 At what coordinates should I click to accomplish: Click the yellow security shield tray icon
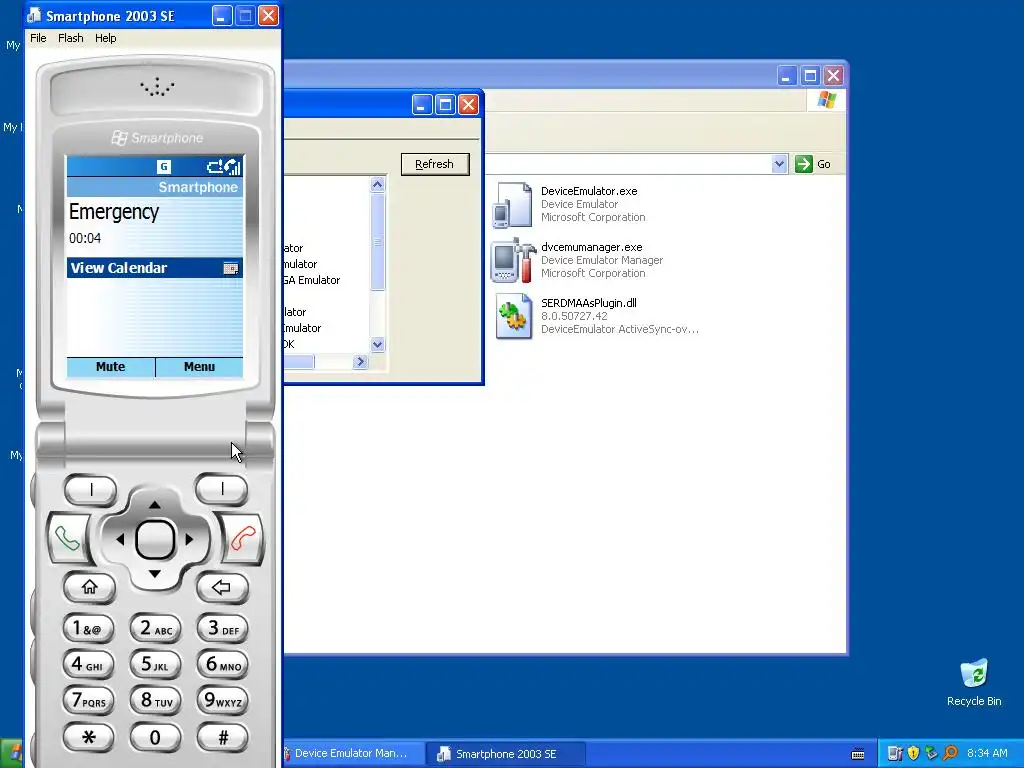pyautogui.click(x=913, y=754)
